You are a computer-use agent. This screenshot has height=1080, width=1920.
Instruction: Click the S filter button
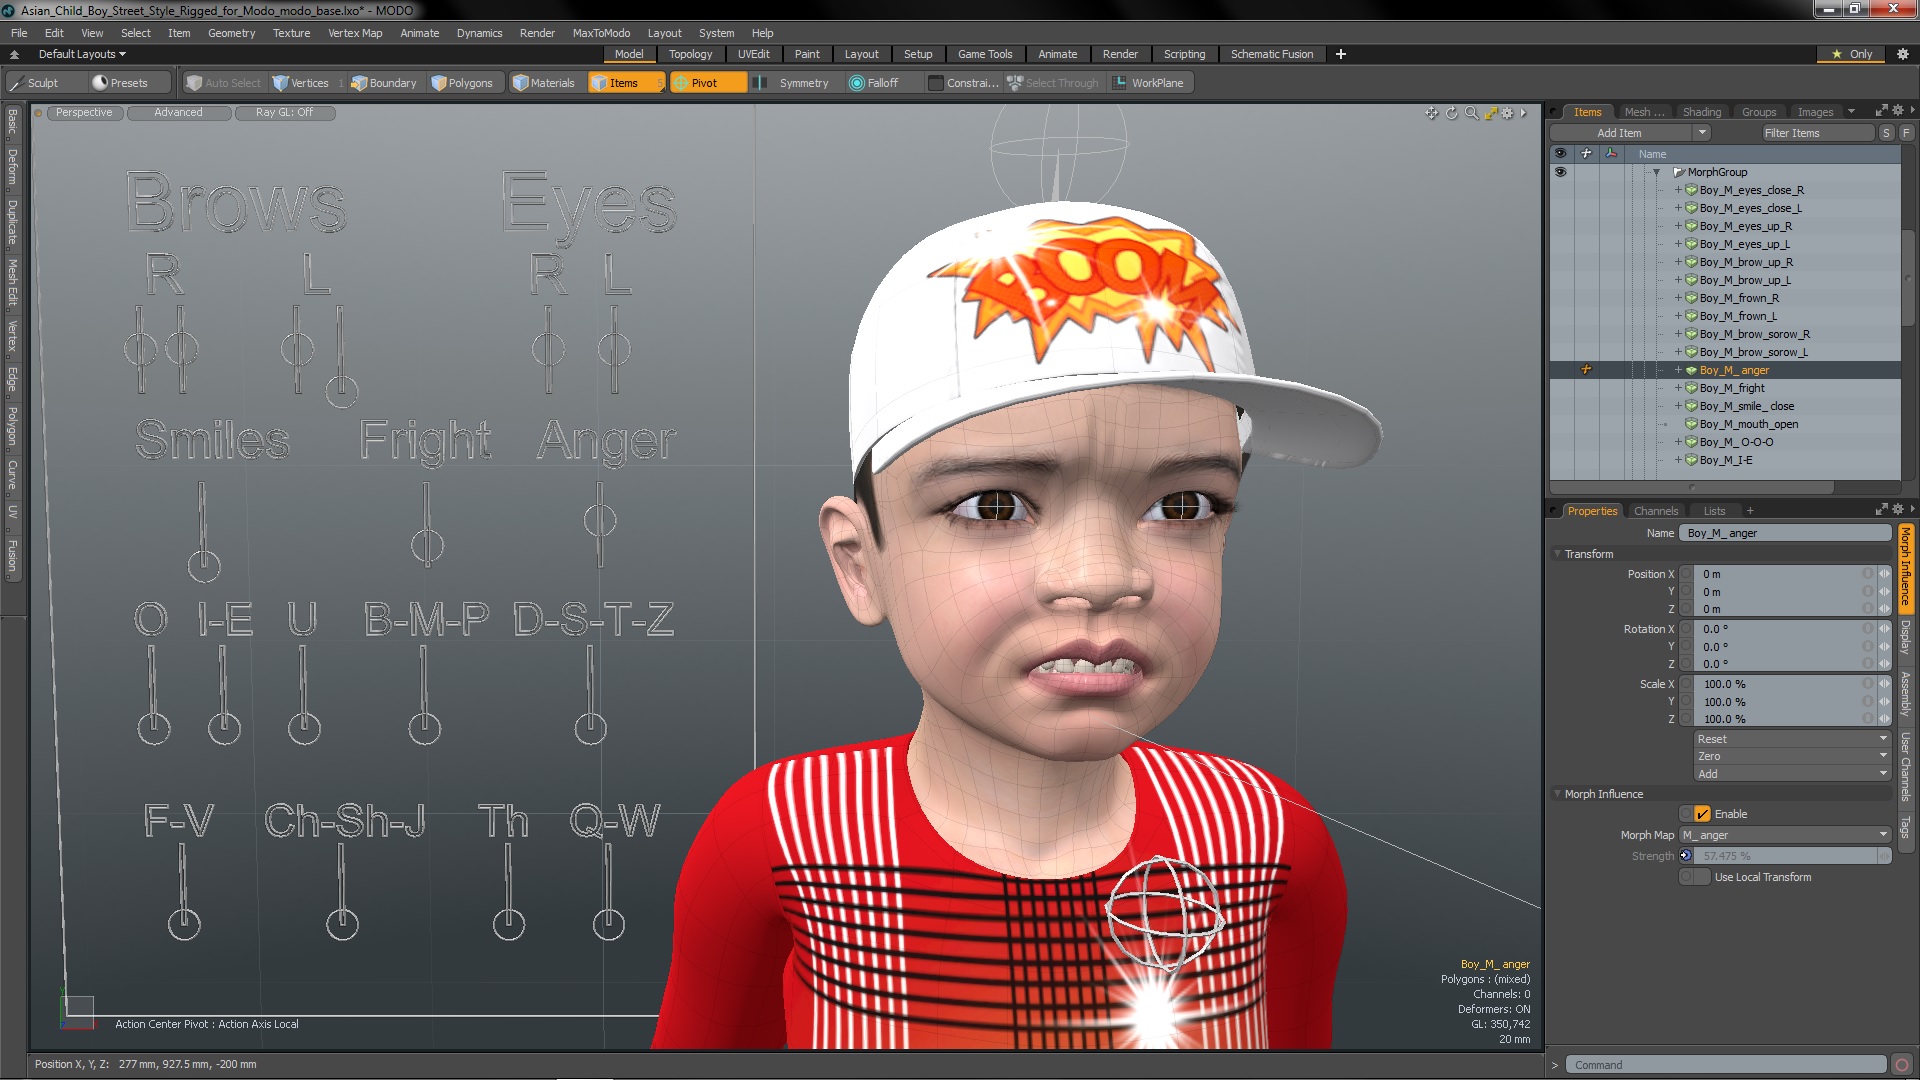[1886, 133]
